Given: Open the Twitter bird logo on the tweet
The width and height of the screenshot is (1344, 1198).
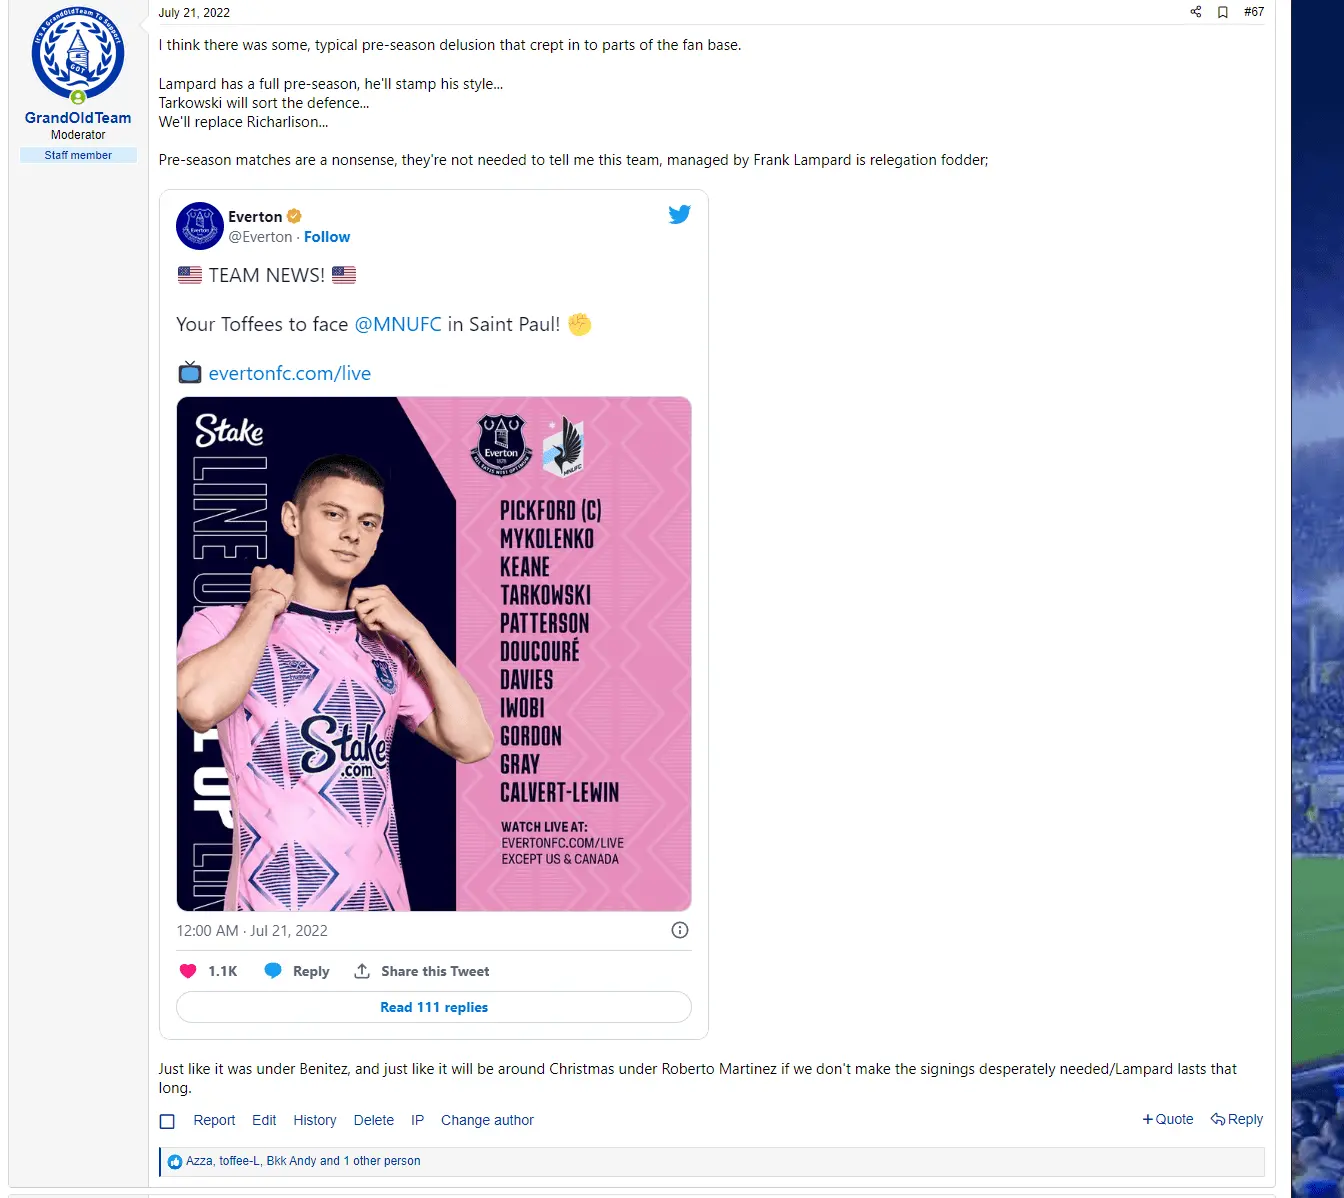Looking at the screenshot, I should tap(679, 214).
